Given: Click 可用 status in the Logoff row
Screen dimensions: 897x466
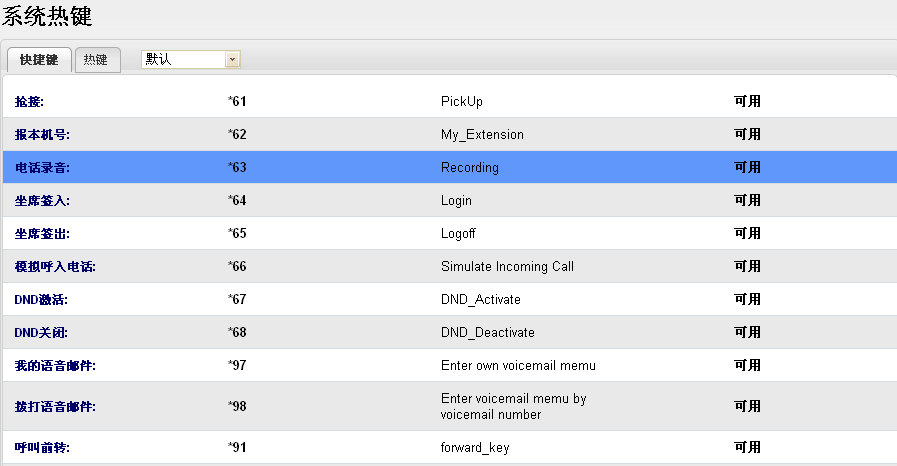Looking at the screenshot, I should pyautogui.click(x=747, y=234).
